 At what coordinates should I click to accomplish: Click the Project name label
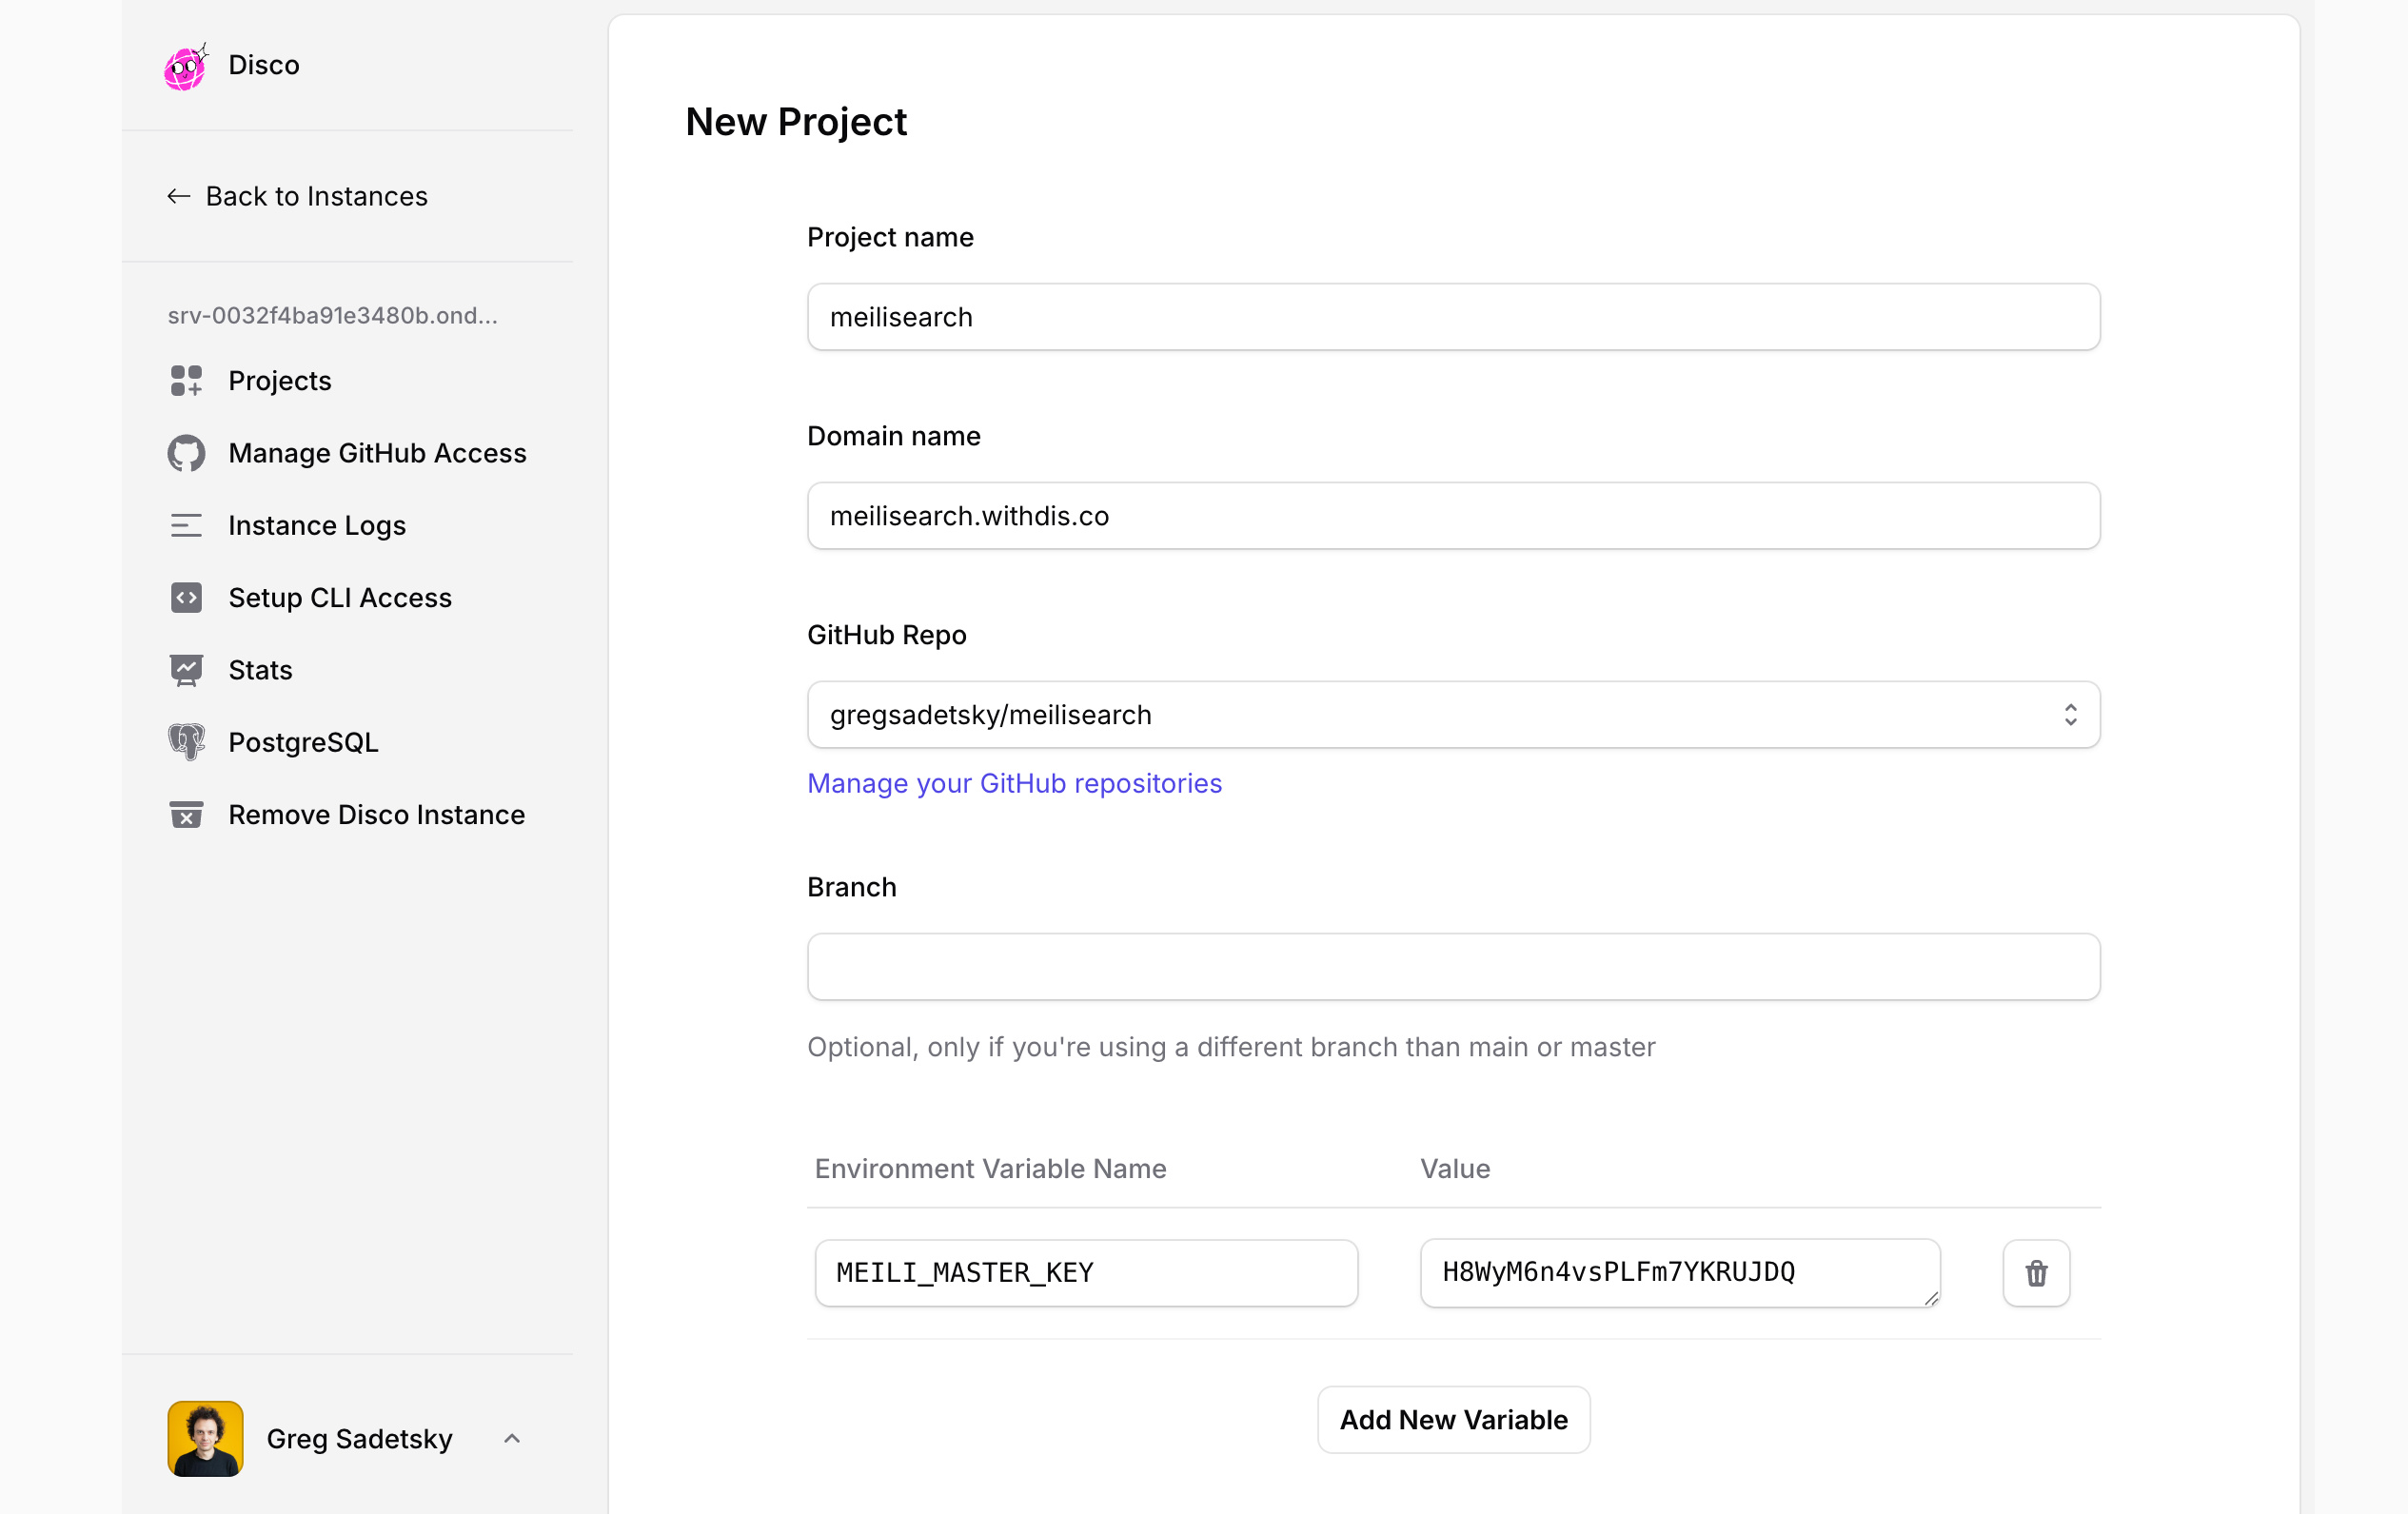click(x=890, y=237)
